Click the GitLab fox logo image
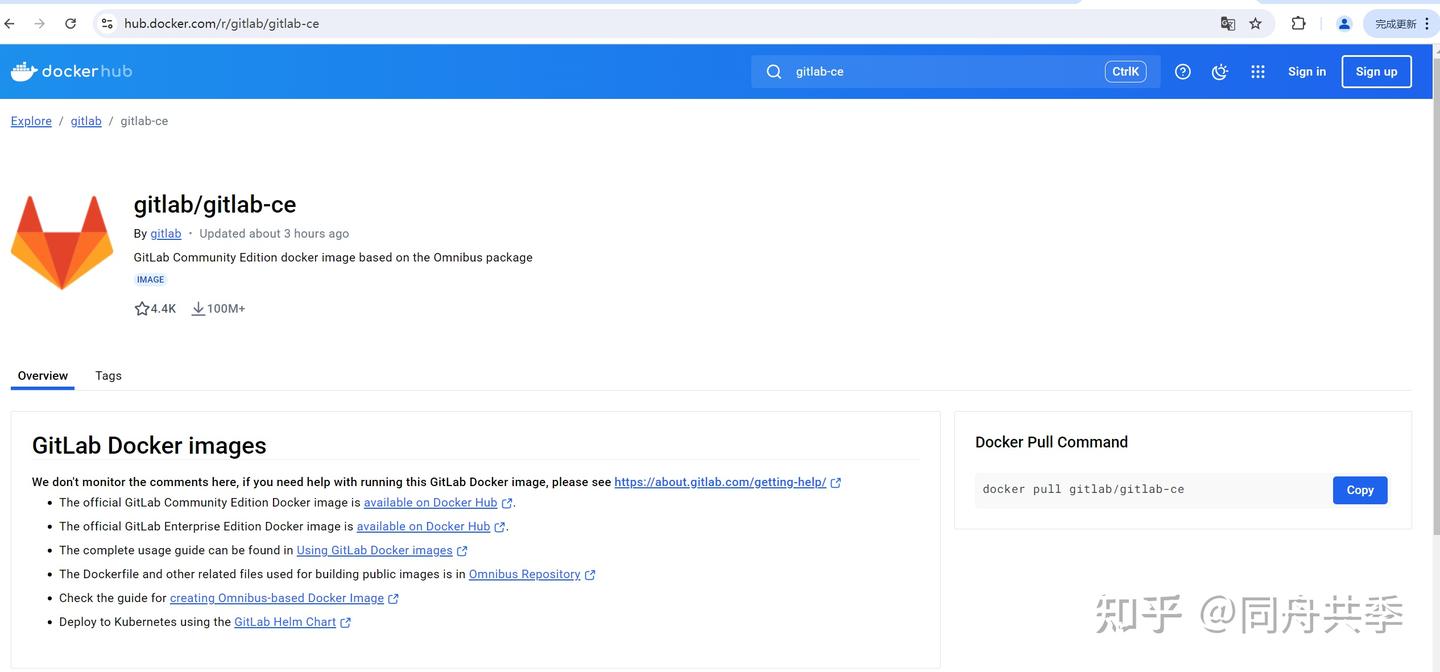The image size is (1440, 672). [x=61, y=240]
